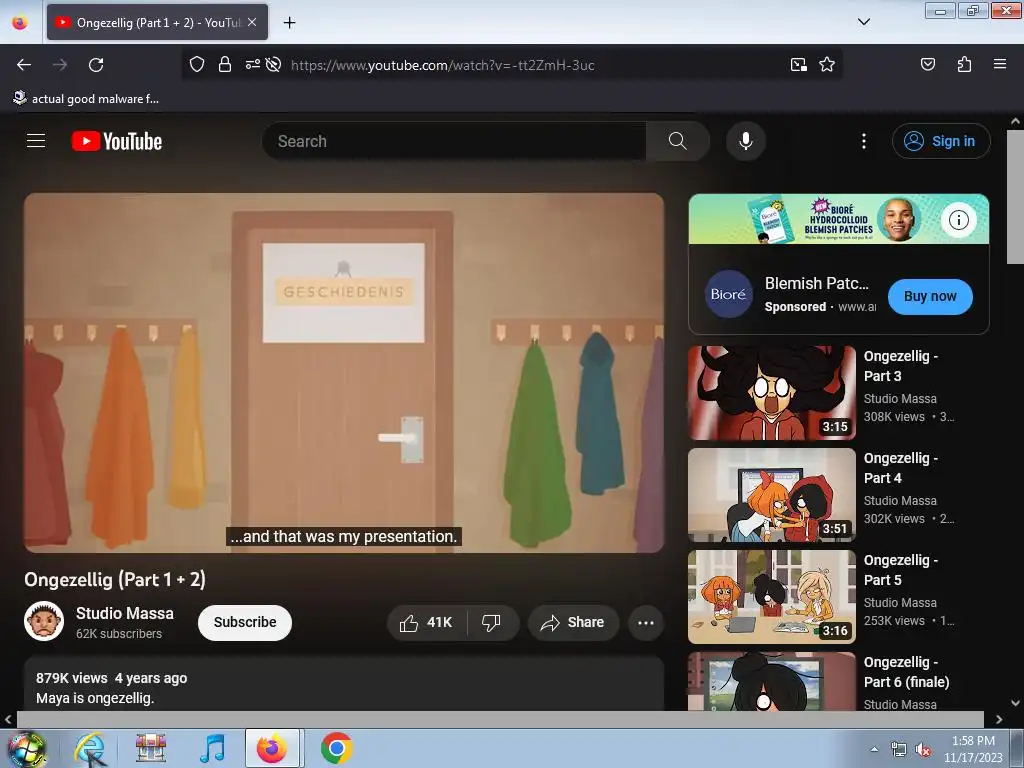1024x768 pixels.
Task: Focus the YouTube Search field
Action: point(454,141)
